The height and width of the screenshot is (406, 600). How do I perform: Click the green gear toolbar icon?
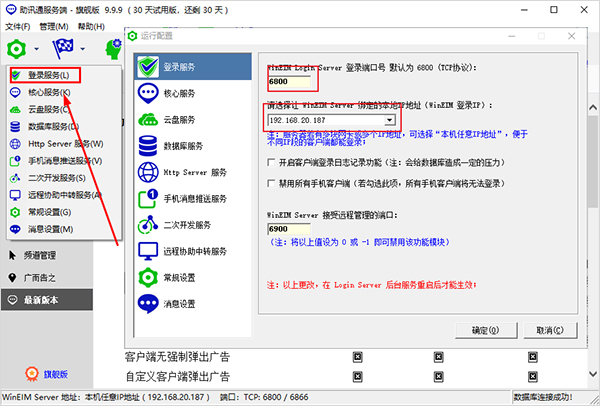[16, 49]
